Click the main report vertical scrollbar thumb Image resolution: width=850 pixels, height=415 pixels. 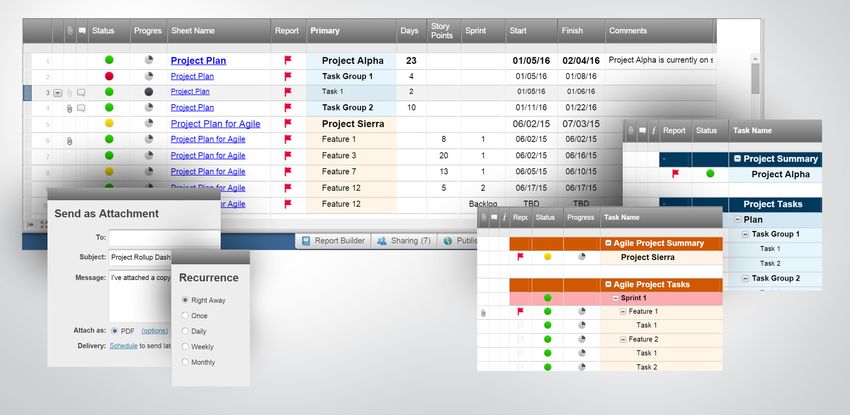coord(755,79)
